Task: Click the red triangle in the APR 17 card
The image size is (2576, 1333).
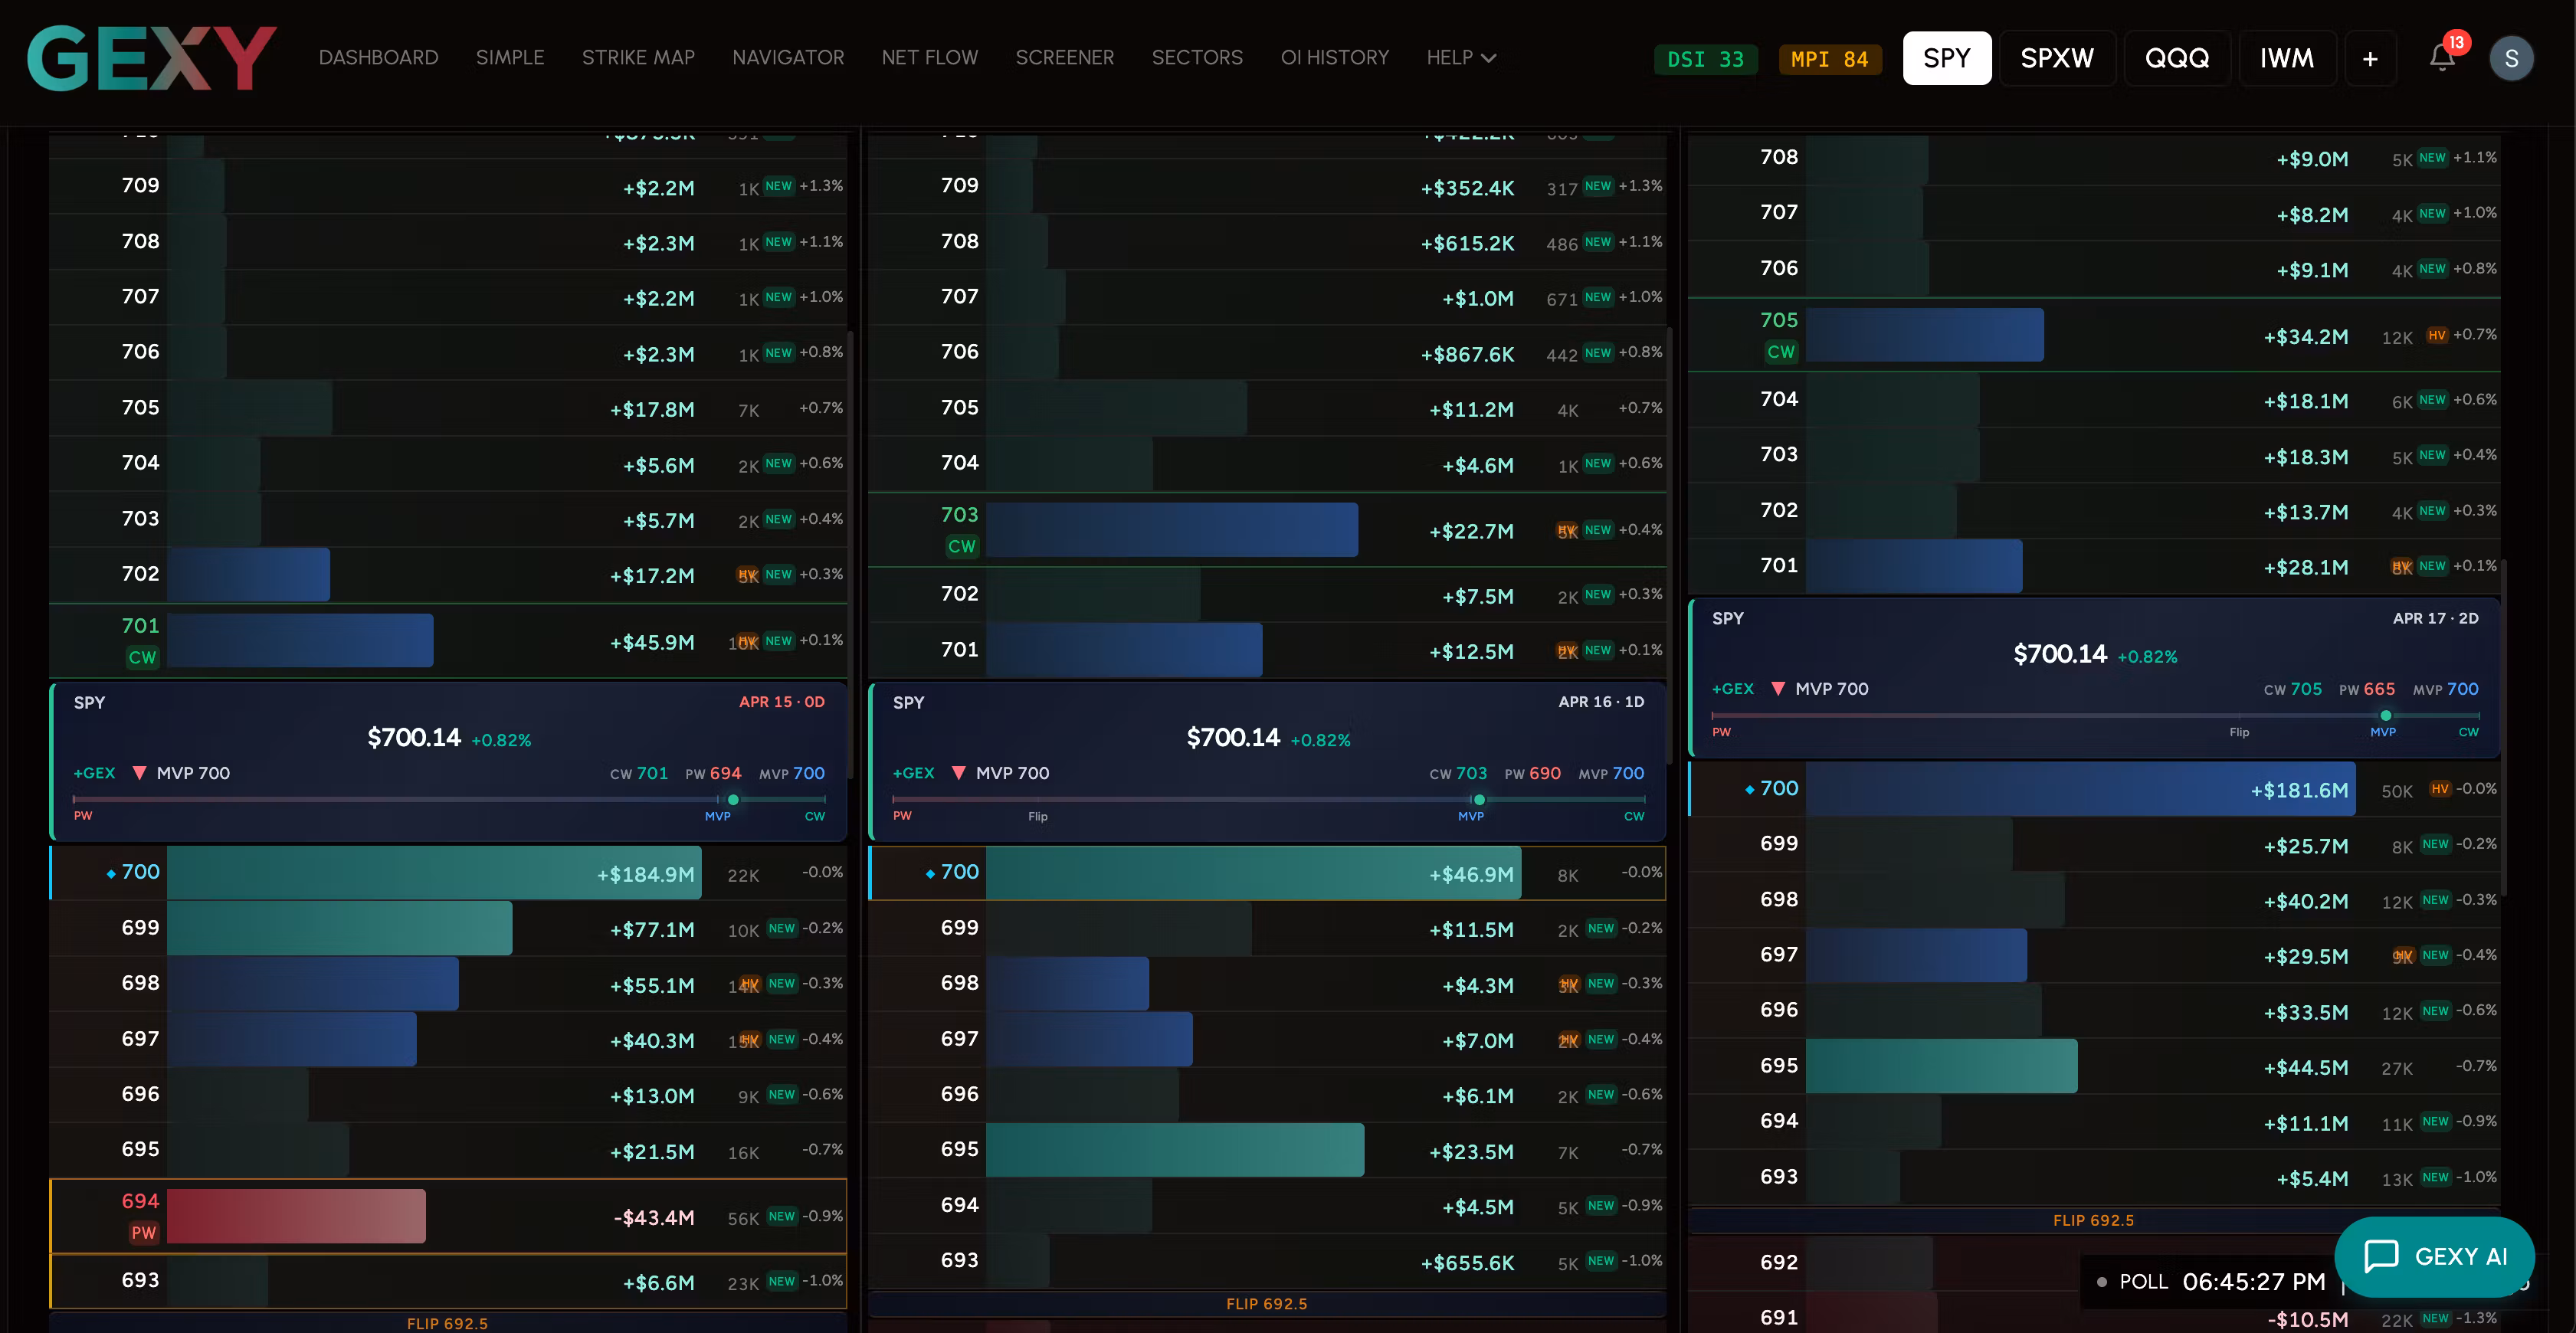Action: pos(1777,689)
